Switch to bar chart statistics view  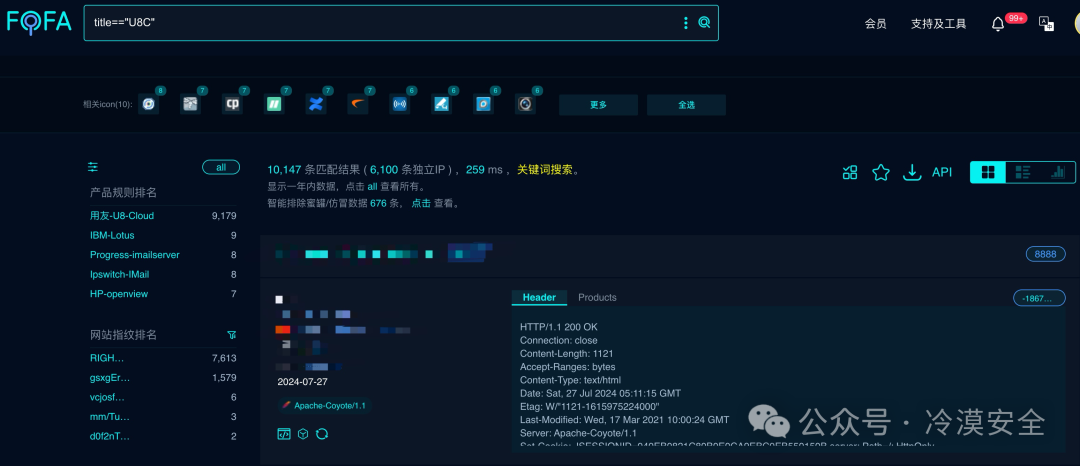point(1058,172)
